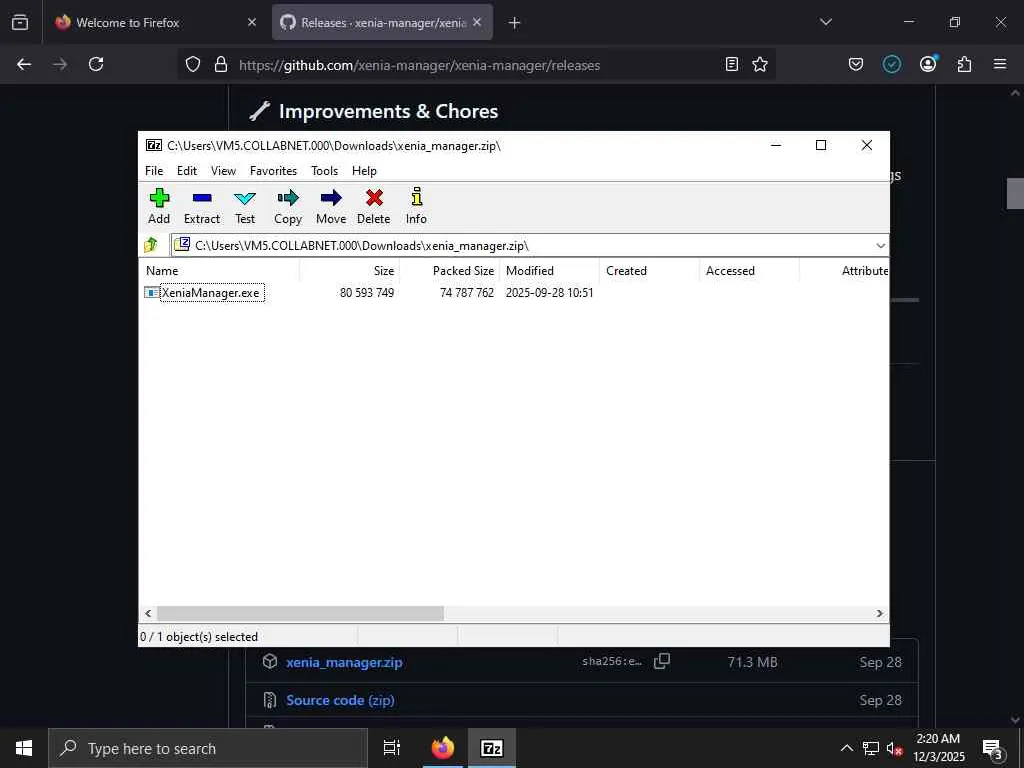Open the notification center icon
Viewport: 1024px width, 768px height.
[993, 749]
